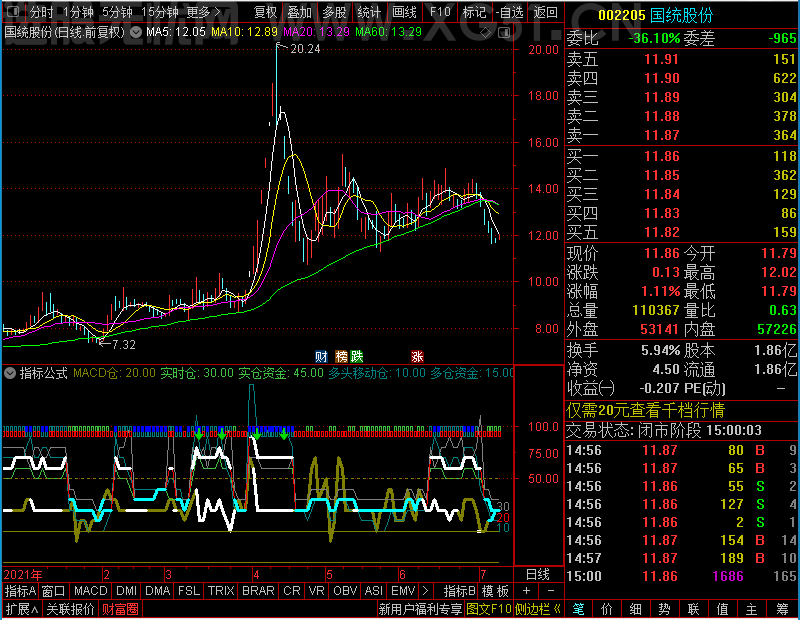Image resolution: width=800 pixels, height=620 pixels.
Task: Open the 跌 info marker on chart
Action: 356,356
